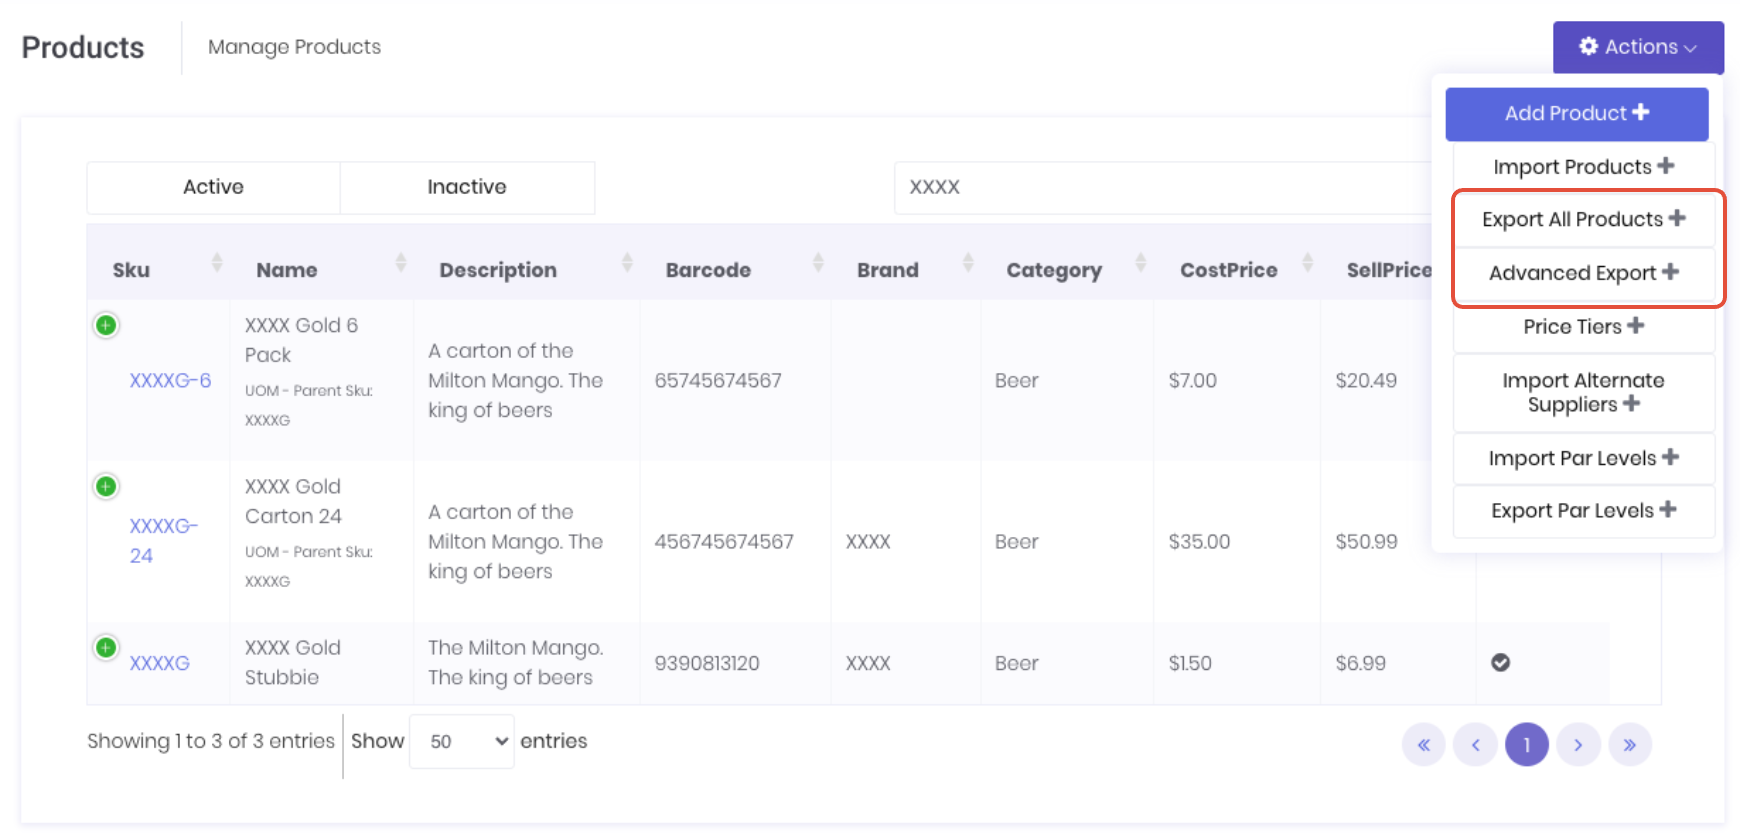Image resolution: width=1740 pixels, height=837 pixels.
Task: Click green plus icon beside XXXXG
Action: pyautogui.click(x=106, y=647)
